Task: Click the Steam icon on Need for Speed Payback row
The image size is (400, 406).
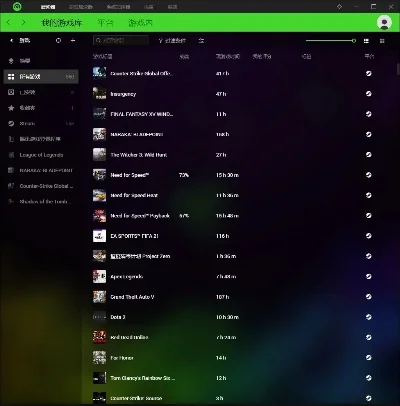Action: tap(369, 216)
